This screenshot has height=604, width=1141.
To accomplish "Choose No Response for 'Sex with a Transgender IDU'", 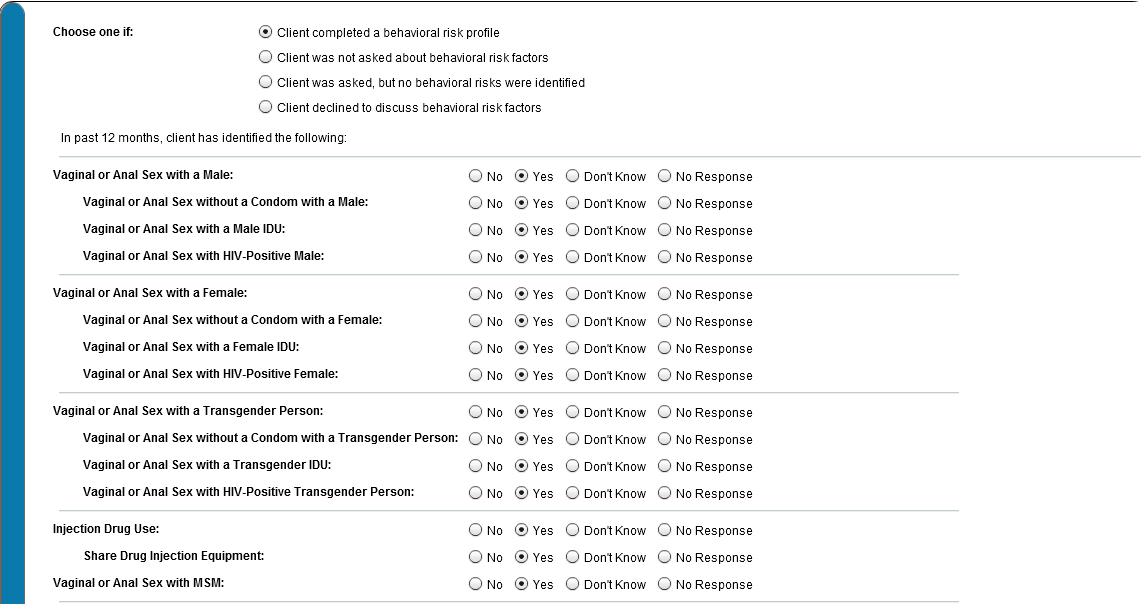I will point(664,466).
